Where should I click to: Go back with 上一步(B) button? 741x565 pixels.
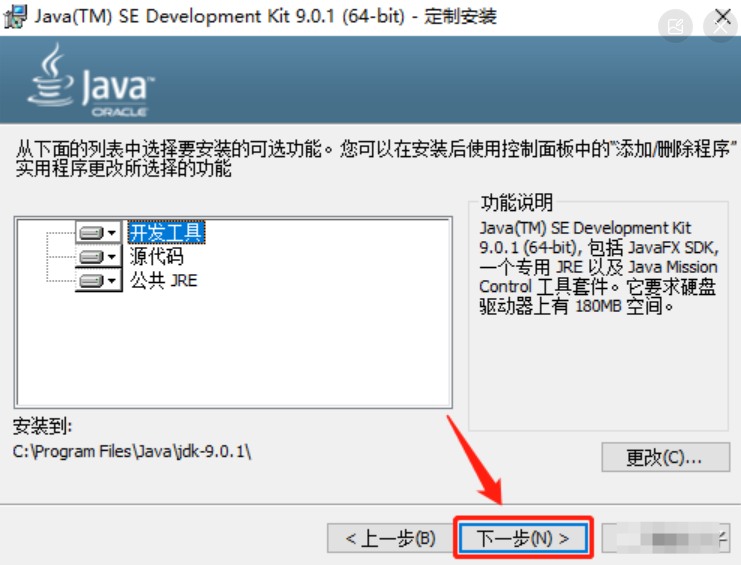click(x=390, y=538)
